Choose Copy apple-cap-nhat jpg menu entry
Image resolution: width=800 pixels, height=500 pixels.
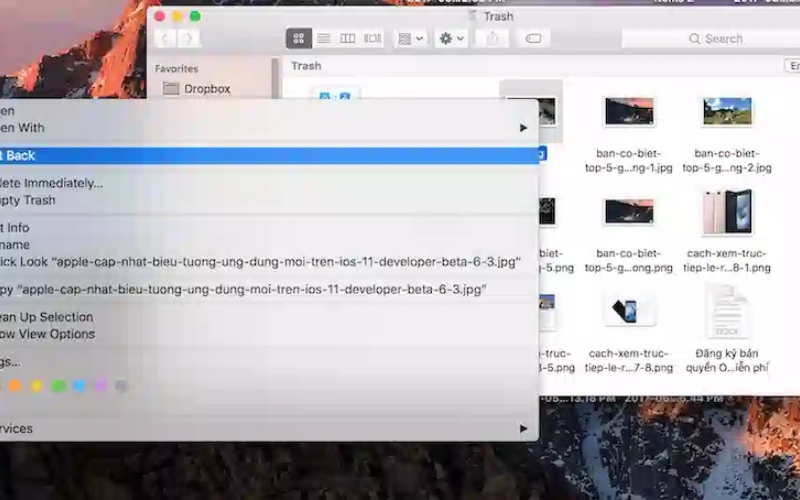(269, 290)
